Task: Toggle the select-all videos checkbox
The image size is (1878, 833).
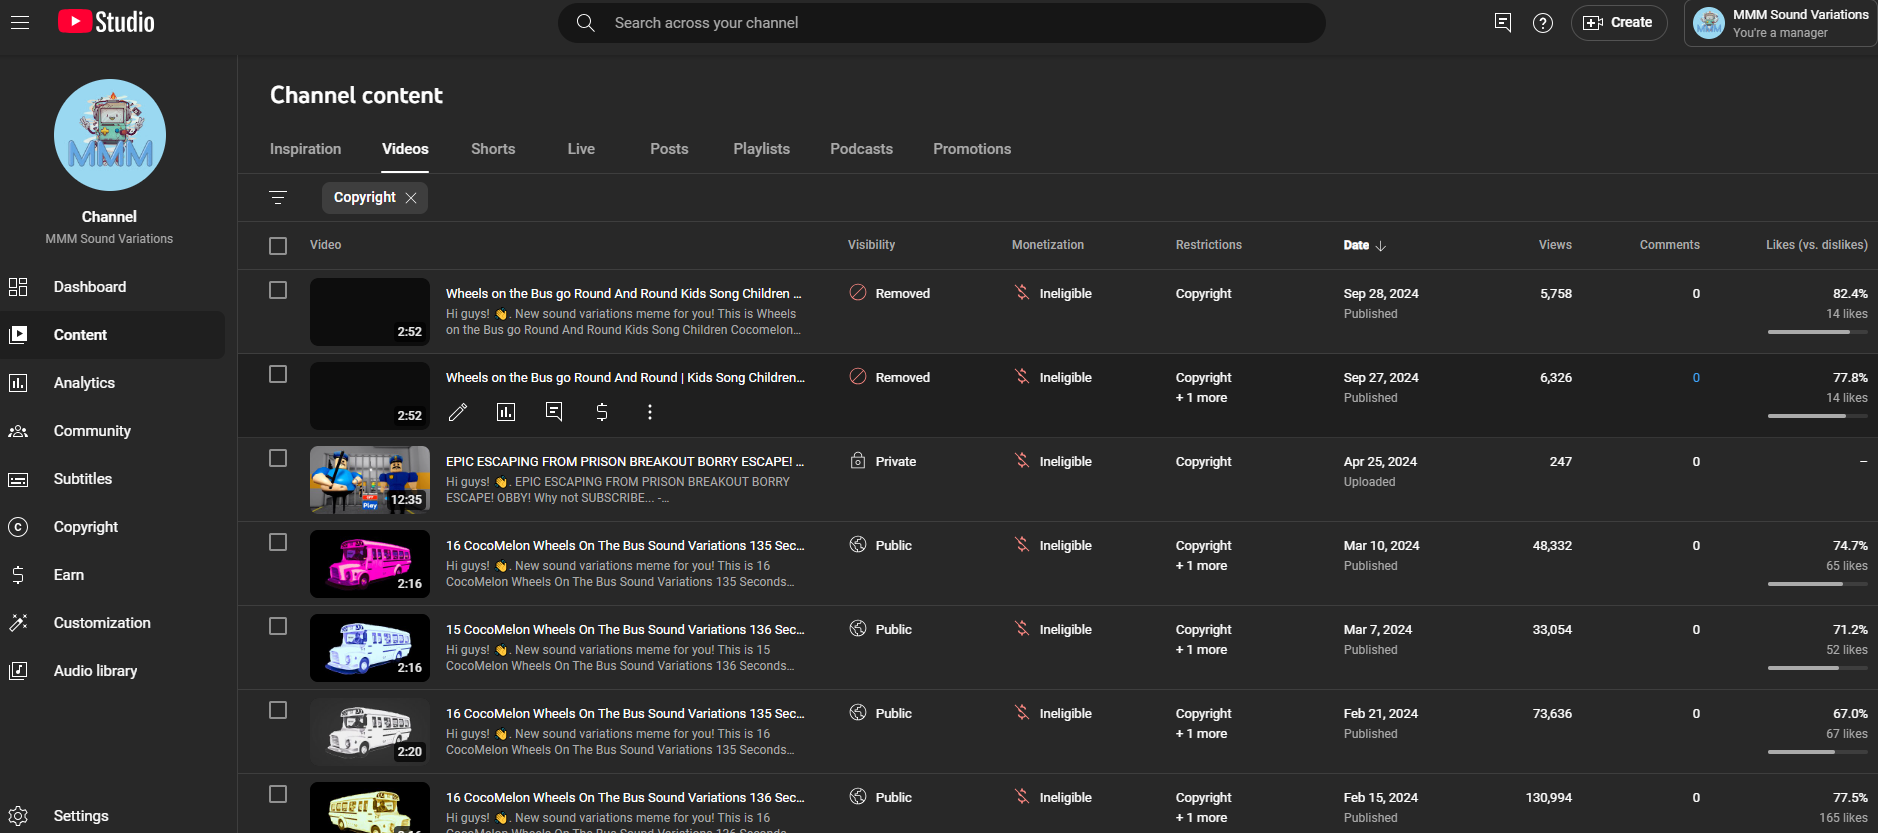Action: click(x=278, y=246)
